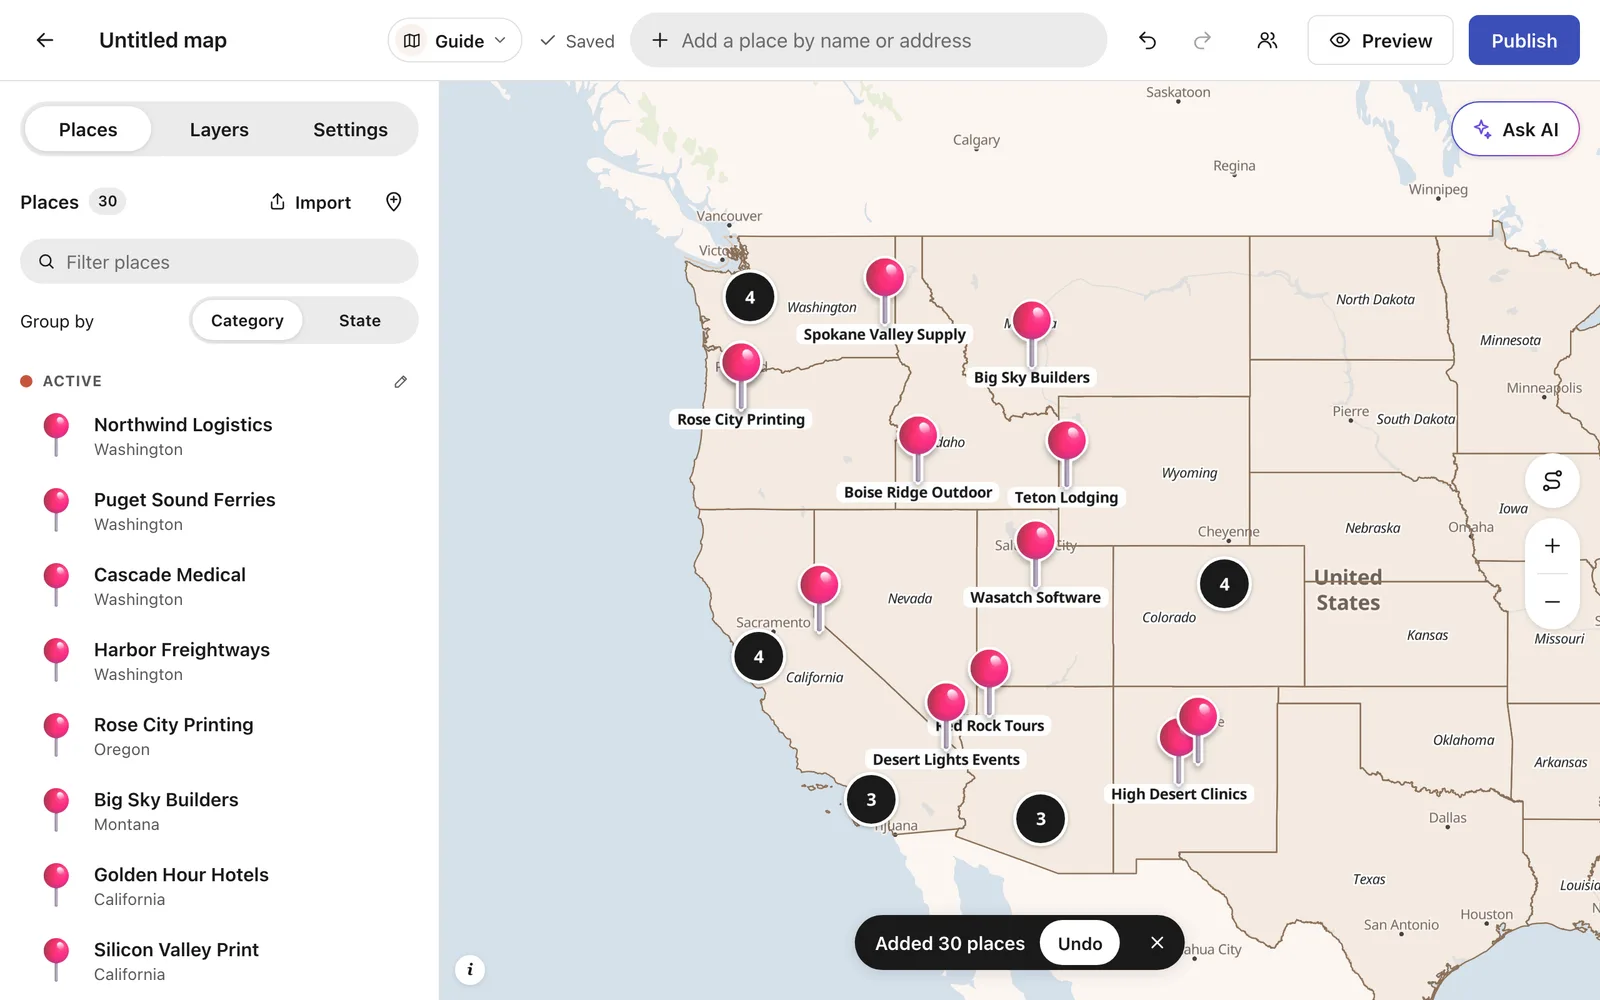The height and width of the screenshot is (1000, 1600).
Task: Zoom out on the map
Action: [1552, 602]
